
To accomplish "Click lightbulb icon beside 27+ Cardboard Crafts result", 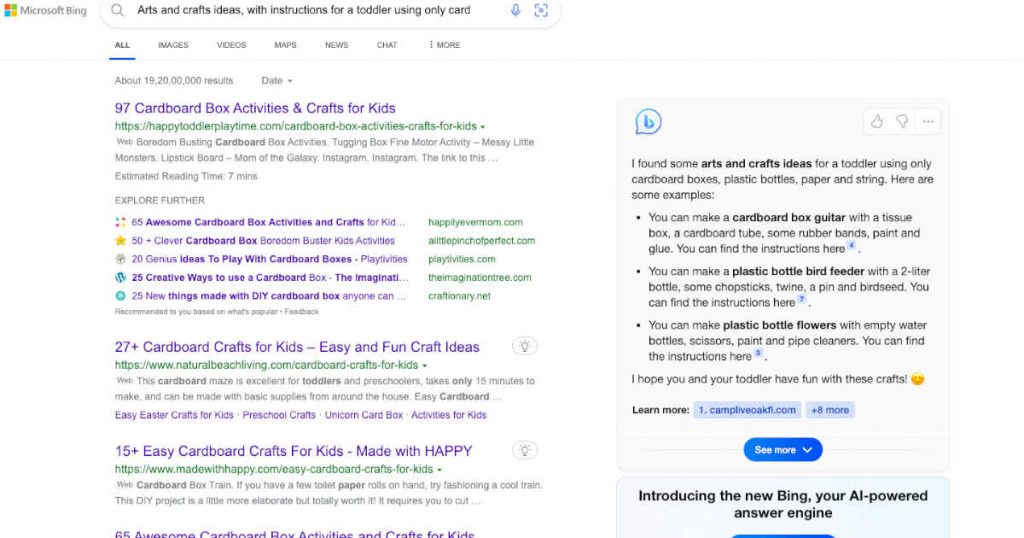I will pyautogui.click(x=524, y=346).
